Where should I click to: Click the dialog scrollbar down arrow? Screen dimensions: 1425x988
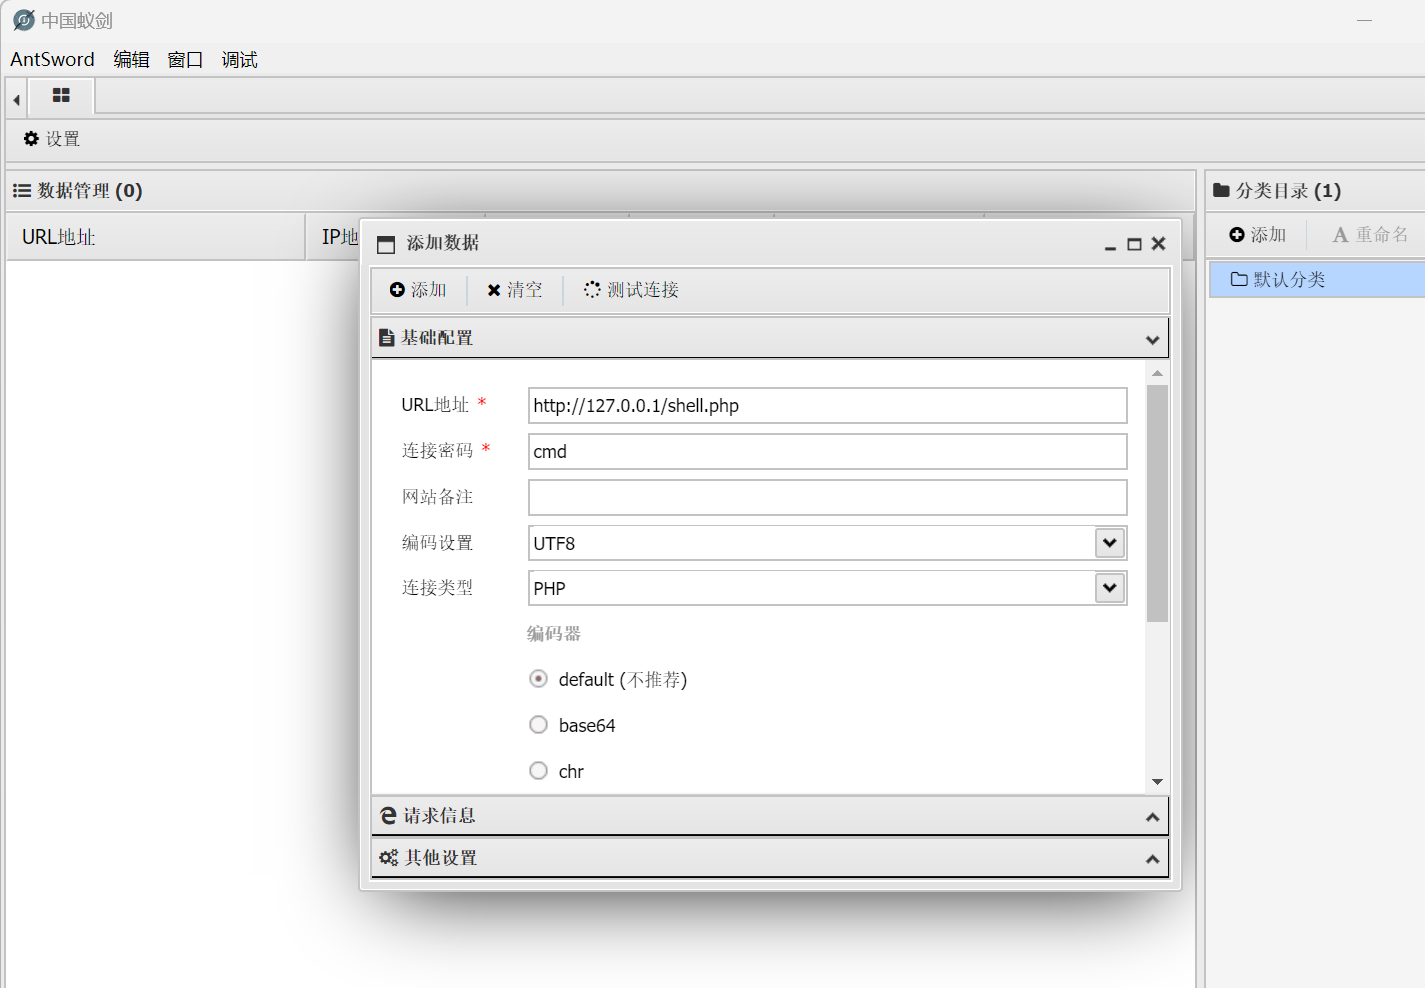pos(1157,782)
